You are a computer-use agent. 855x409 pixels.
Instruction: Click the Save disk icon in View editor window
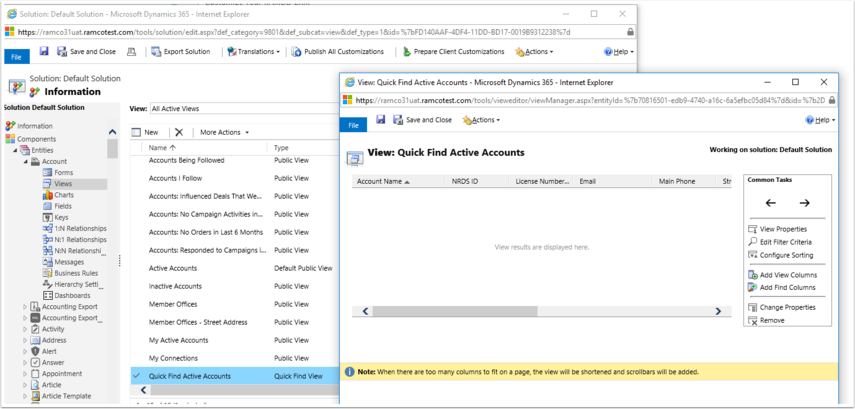[381, 119]
